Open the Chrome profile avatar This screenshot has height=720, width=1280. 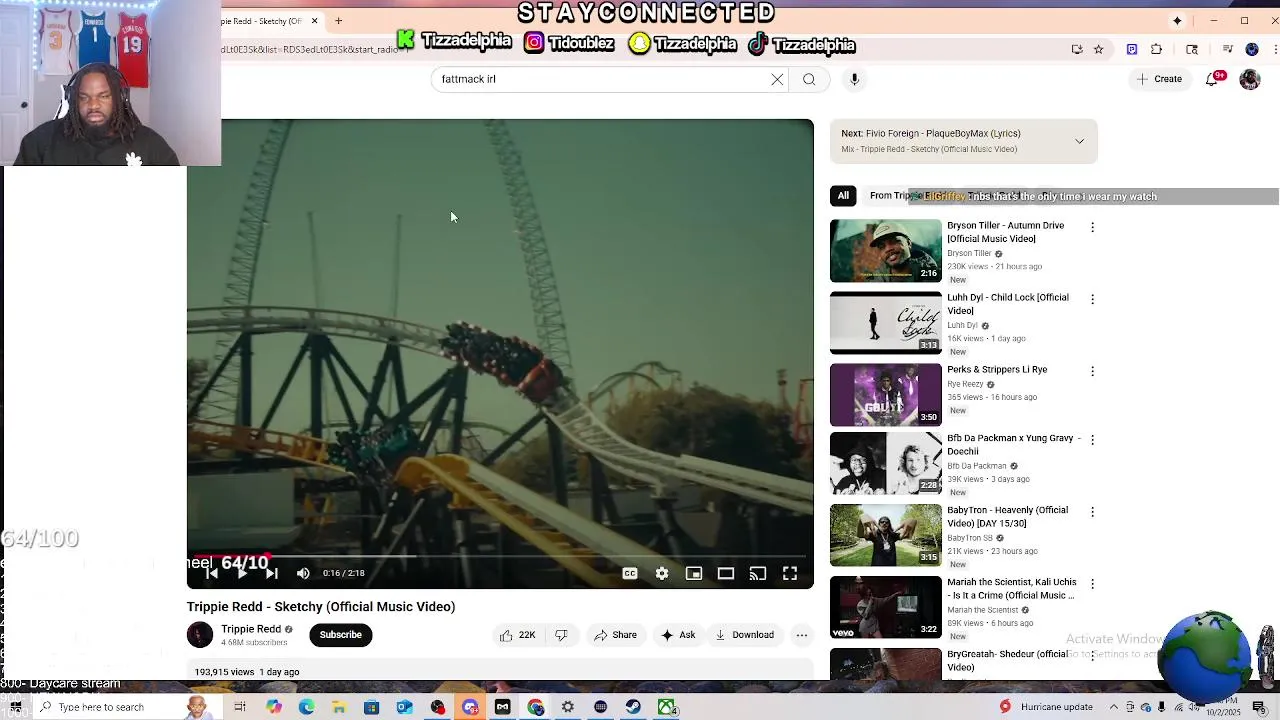point(1252,49)
